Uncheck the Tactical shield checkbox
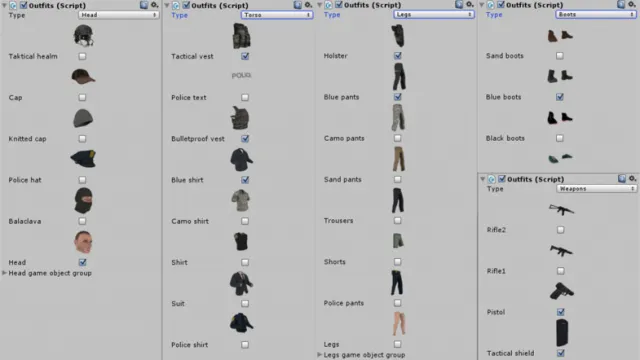Screen dimensions: 640x360 pyautogui.click(x=561, y=353)
